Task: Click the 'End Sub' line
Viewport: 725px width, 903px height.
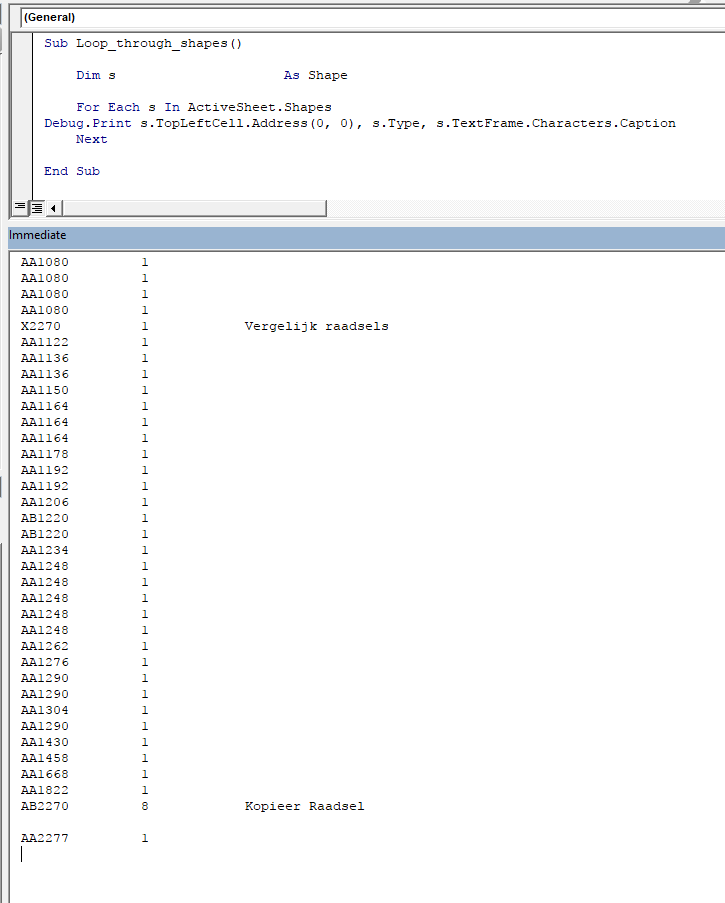Action: coord(72,171)
